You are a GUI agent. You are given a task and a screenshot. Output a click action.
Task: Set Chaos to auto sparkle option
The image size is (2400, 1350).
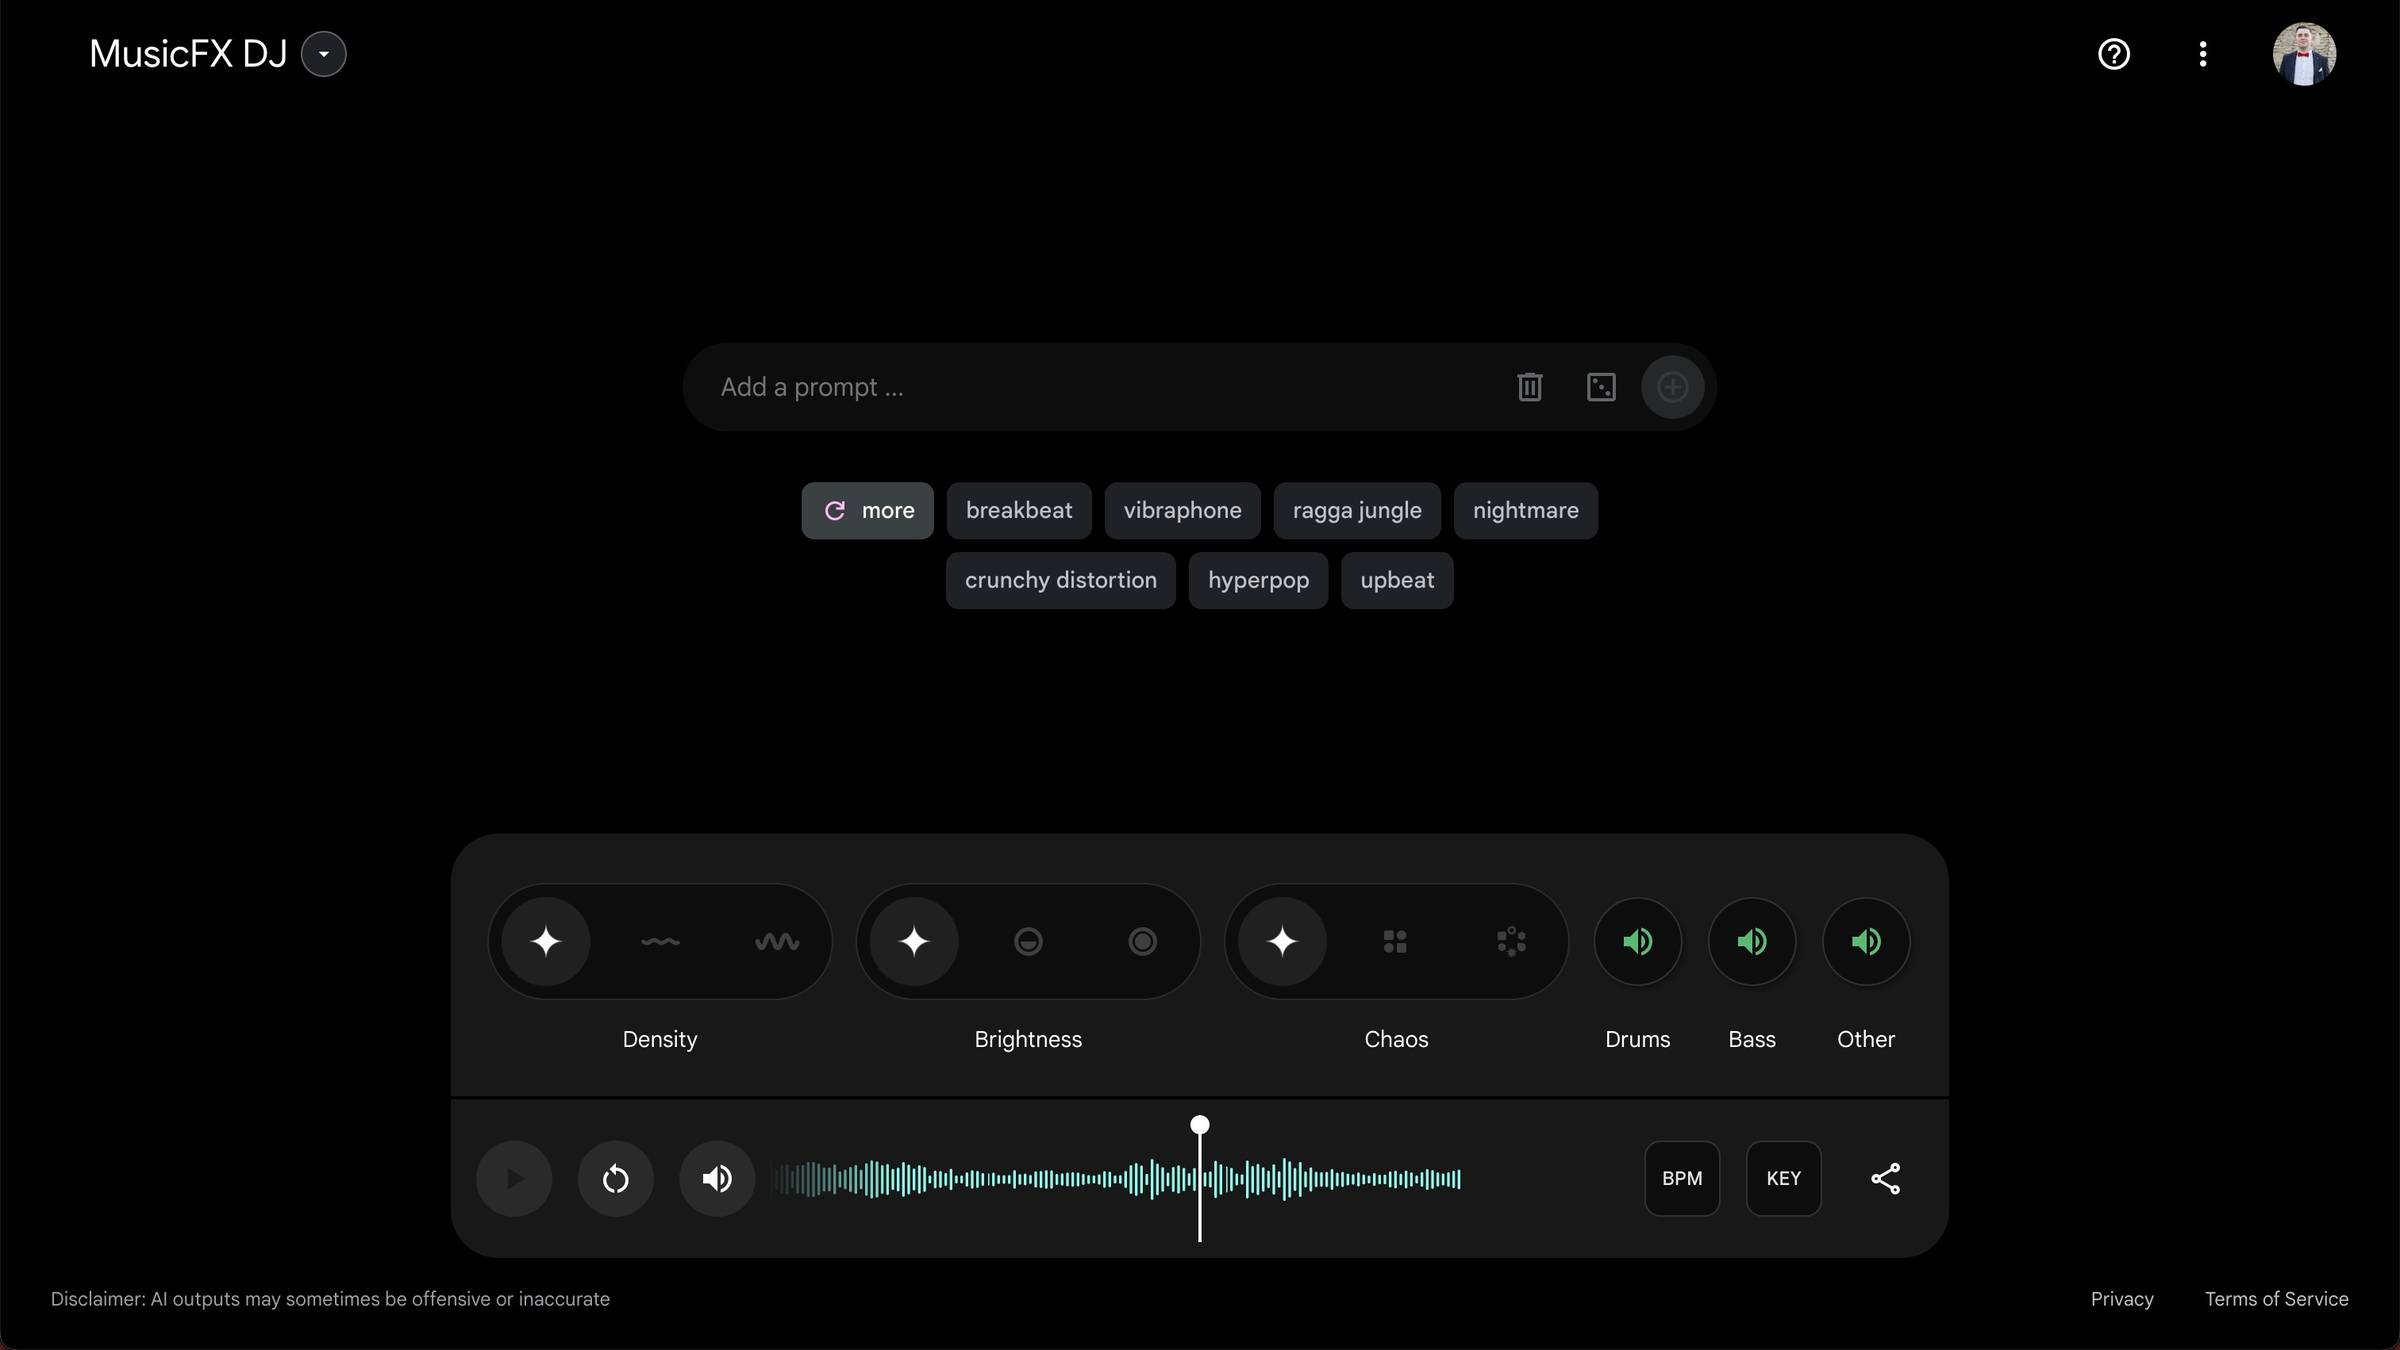[1282, 941]
